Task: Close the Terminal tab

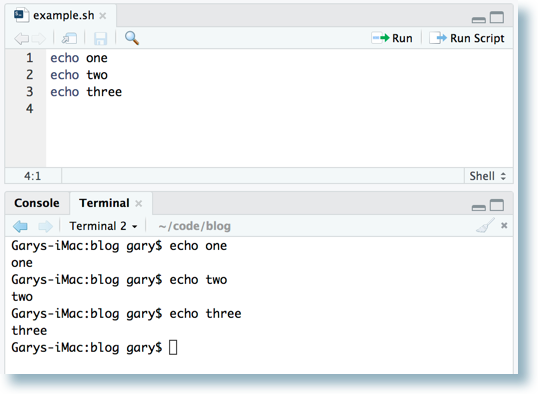Action: (139, 204)
